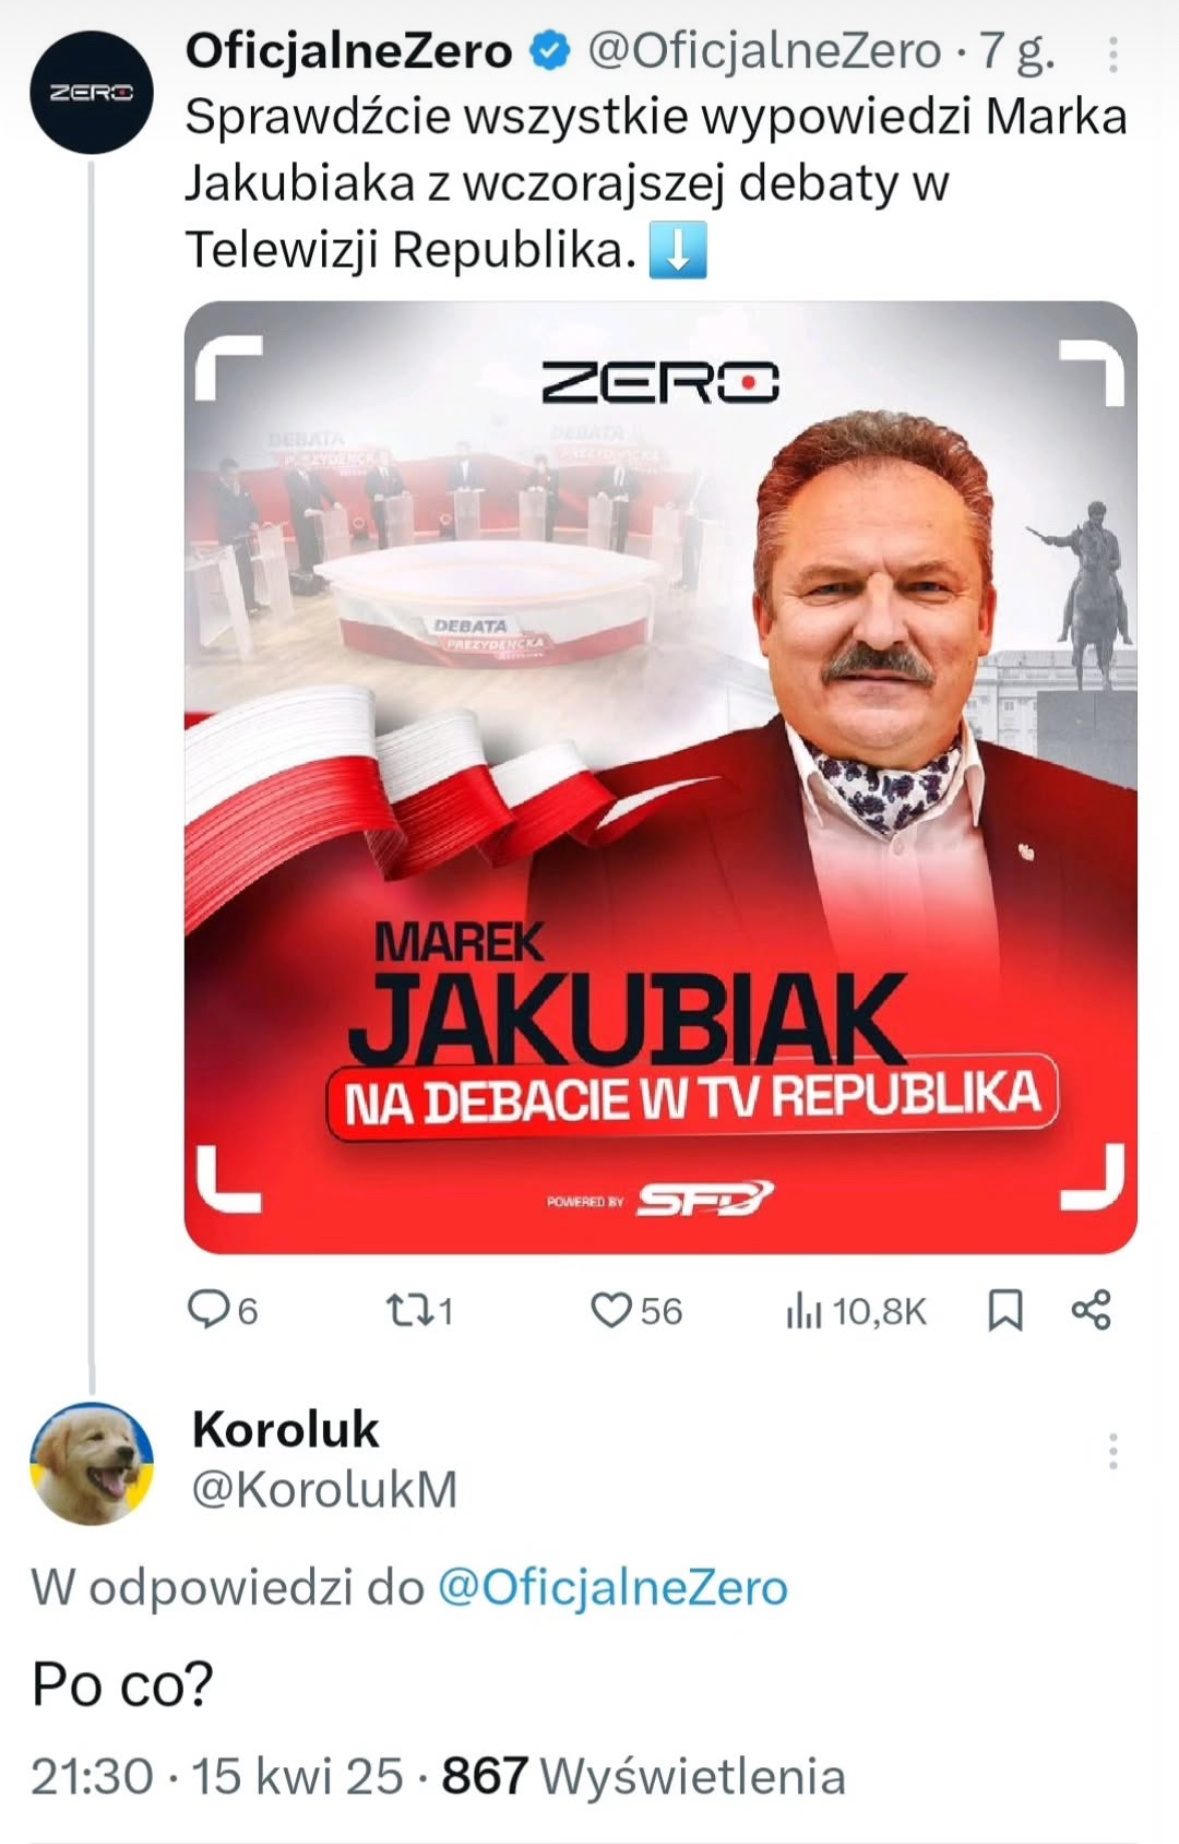This screenshot has height=1844, width=1179.
Task: Click the blue verified badge
Action: tap(549, 52)
